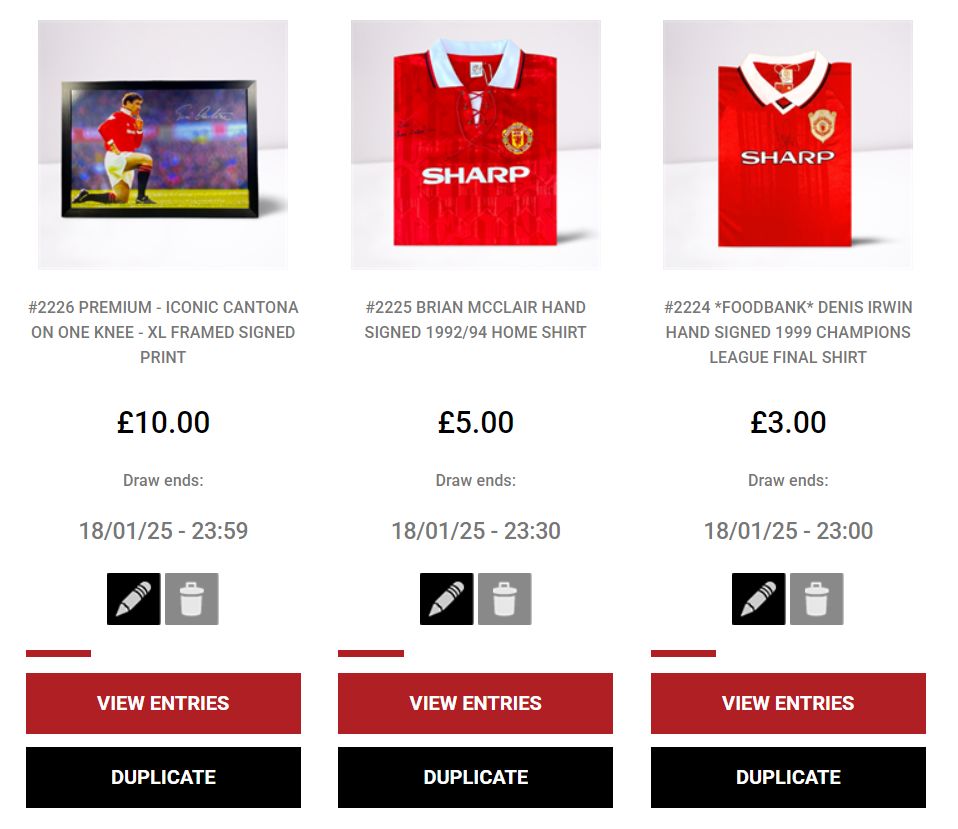Edit the Denis Irwin shirt draw (pencil icon)
Viewport: 958px width, 829px height.
(x=759, y=599)
